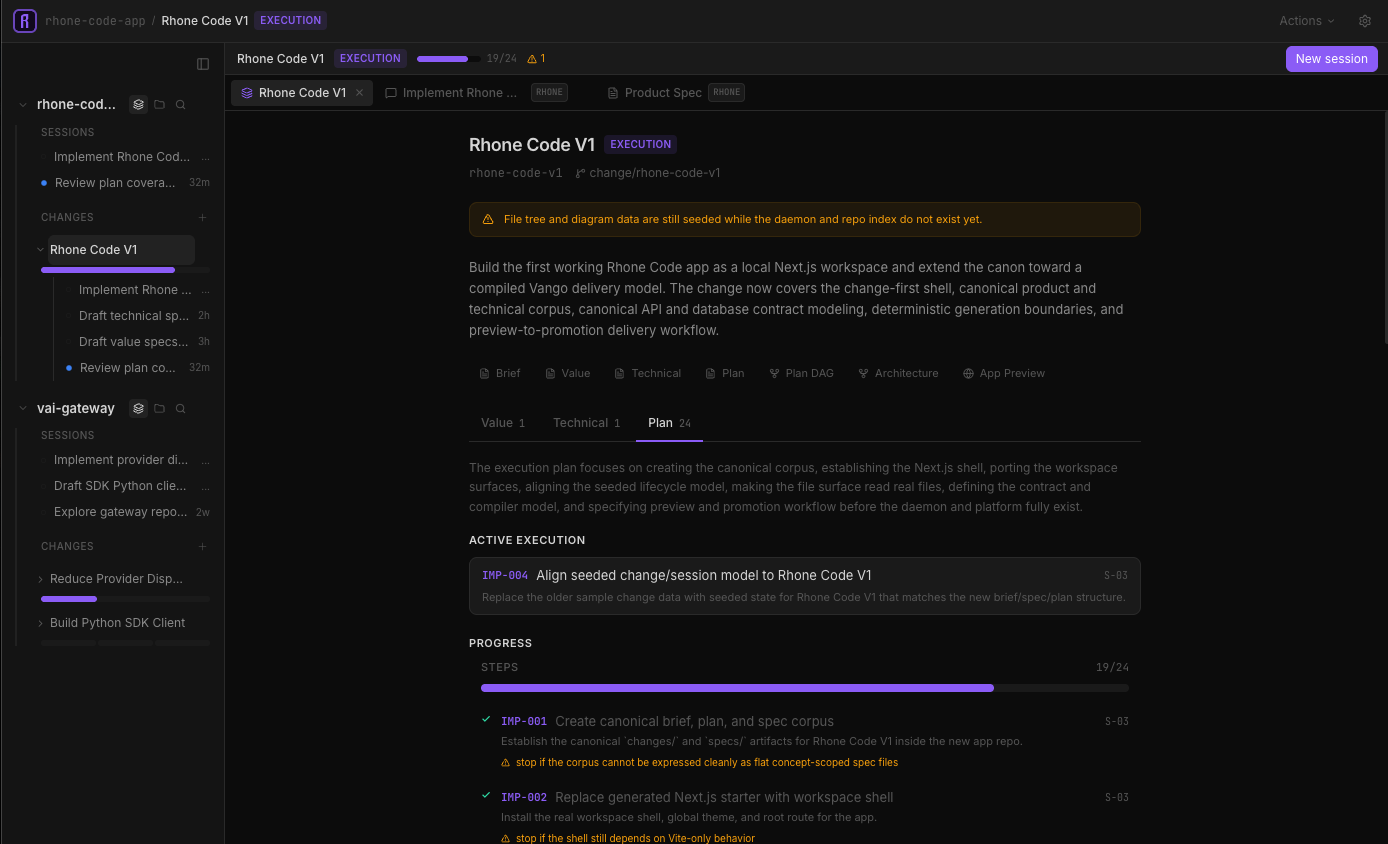Click the change/rhone-code-v1 branch name
This screenshot has width=1388, height=844.
[x=655, y=173]
